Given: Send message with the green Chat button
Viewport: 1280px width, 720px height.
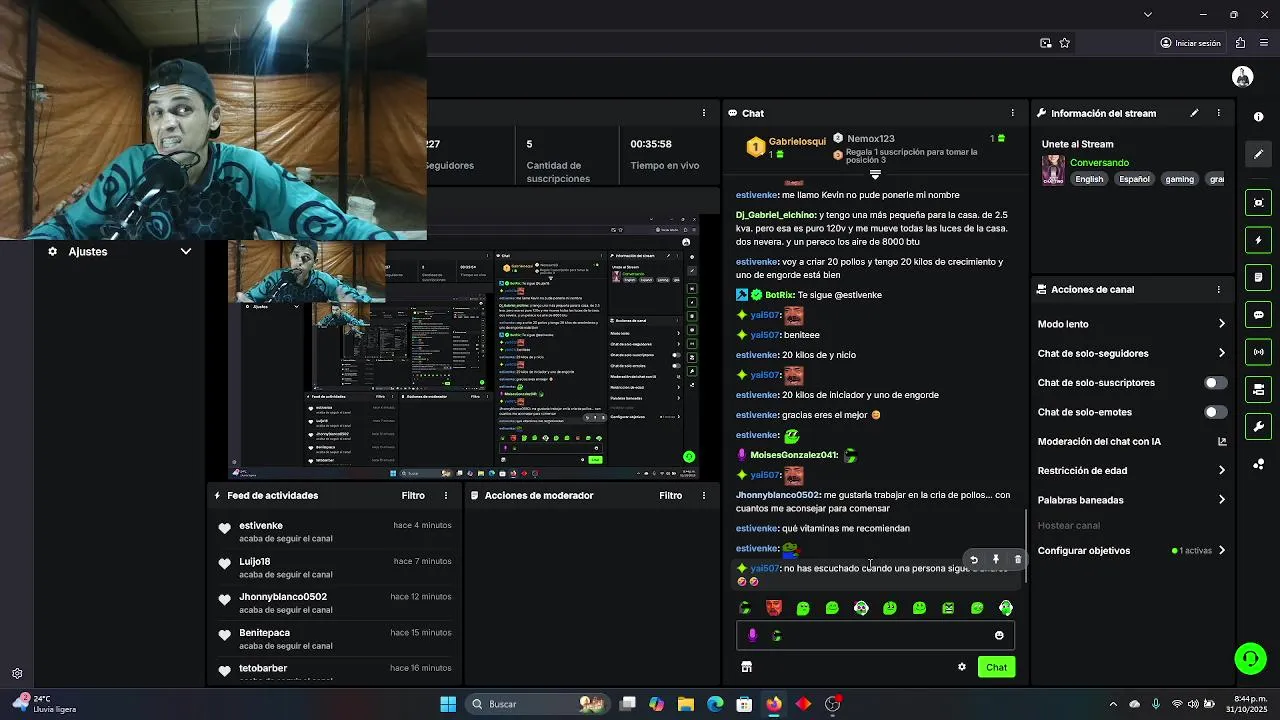Looking at the screenshot, I should (996, 667).
